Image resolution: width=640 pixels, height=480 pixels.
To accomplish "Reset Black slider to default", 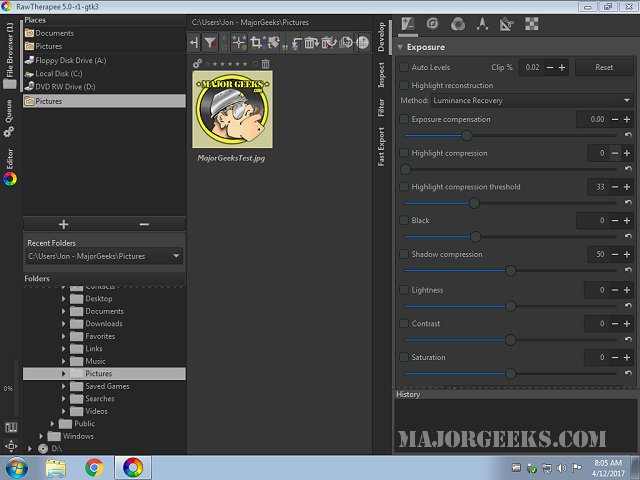I will [628, 236].
